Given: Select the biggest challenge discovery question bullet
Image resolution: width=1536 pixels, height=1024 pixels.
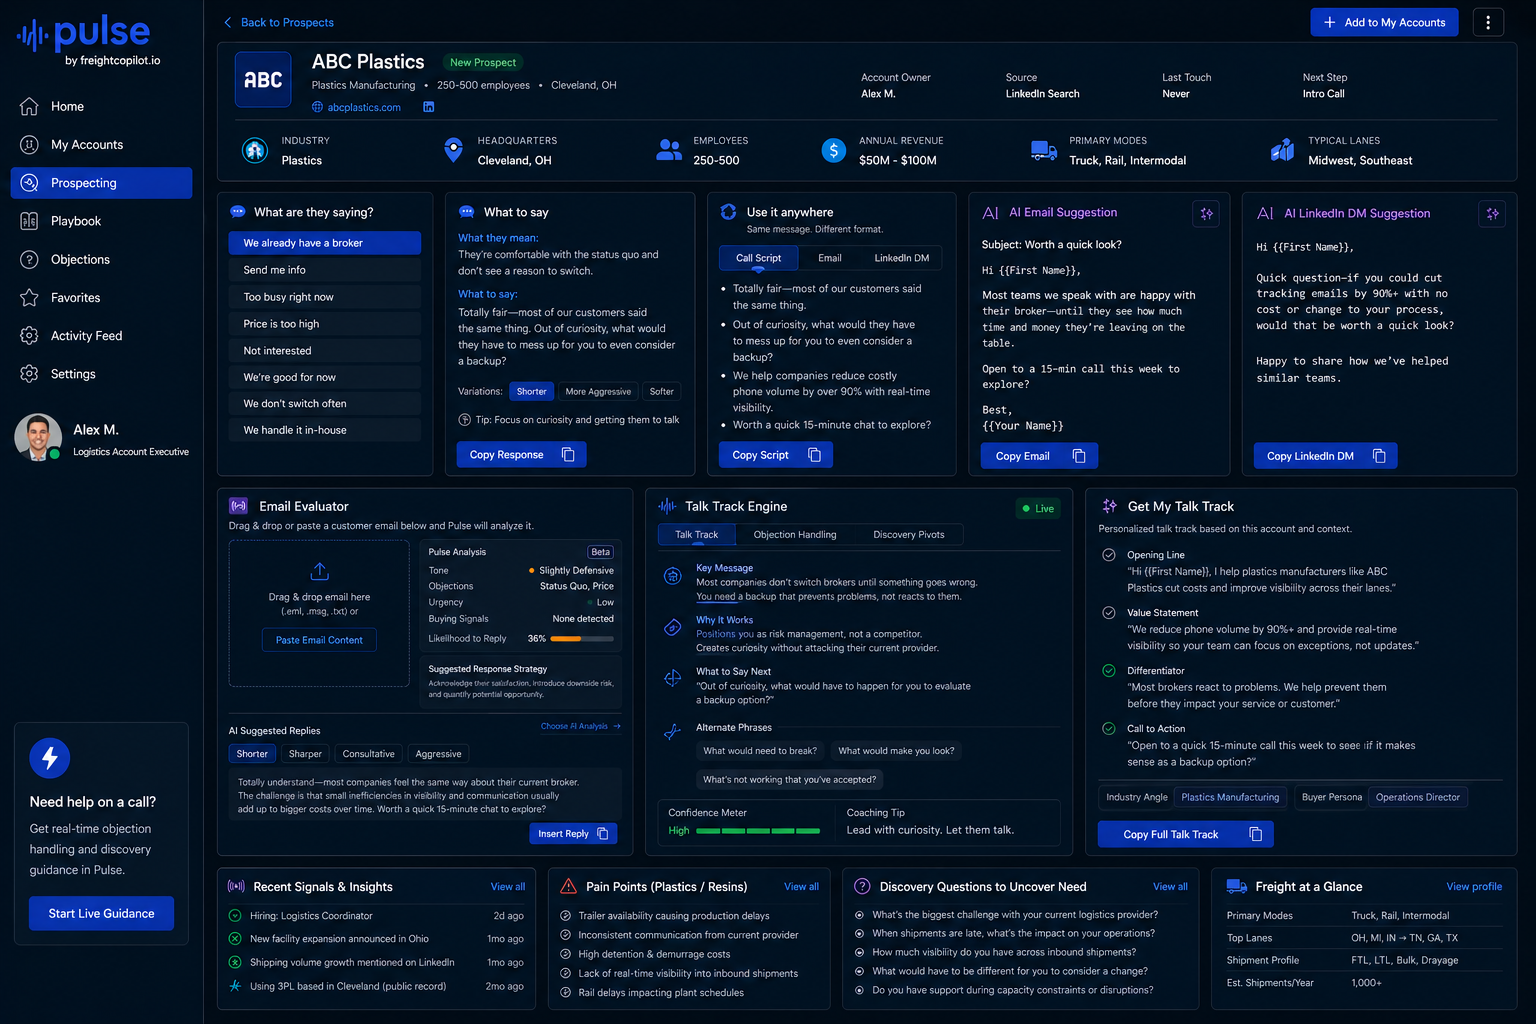Looking at the screenshot, I should coord(860,915).
